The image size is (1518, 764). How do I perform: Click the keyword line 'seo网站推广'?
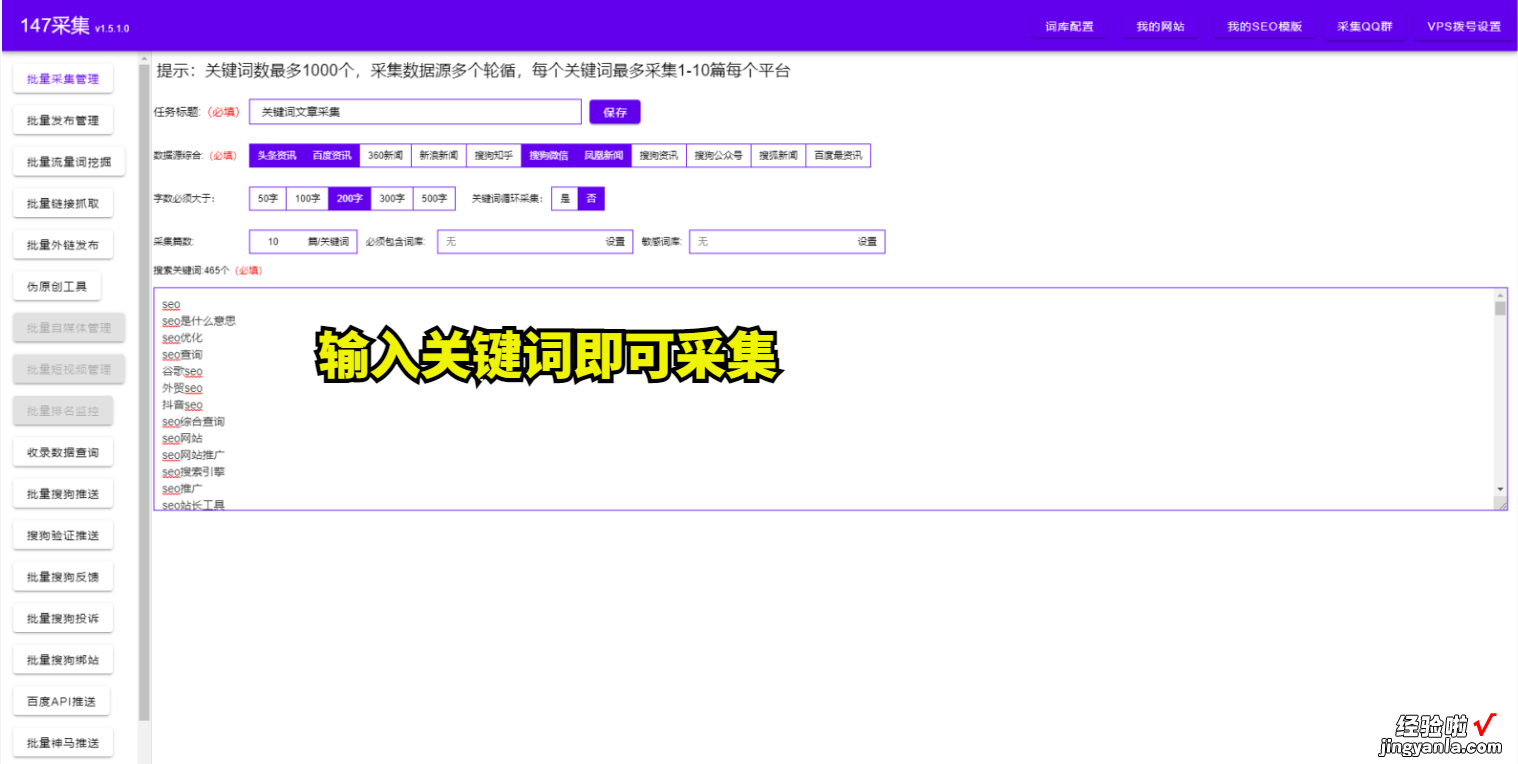pyautogui.click(x=193, y=455)
